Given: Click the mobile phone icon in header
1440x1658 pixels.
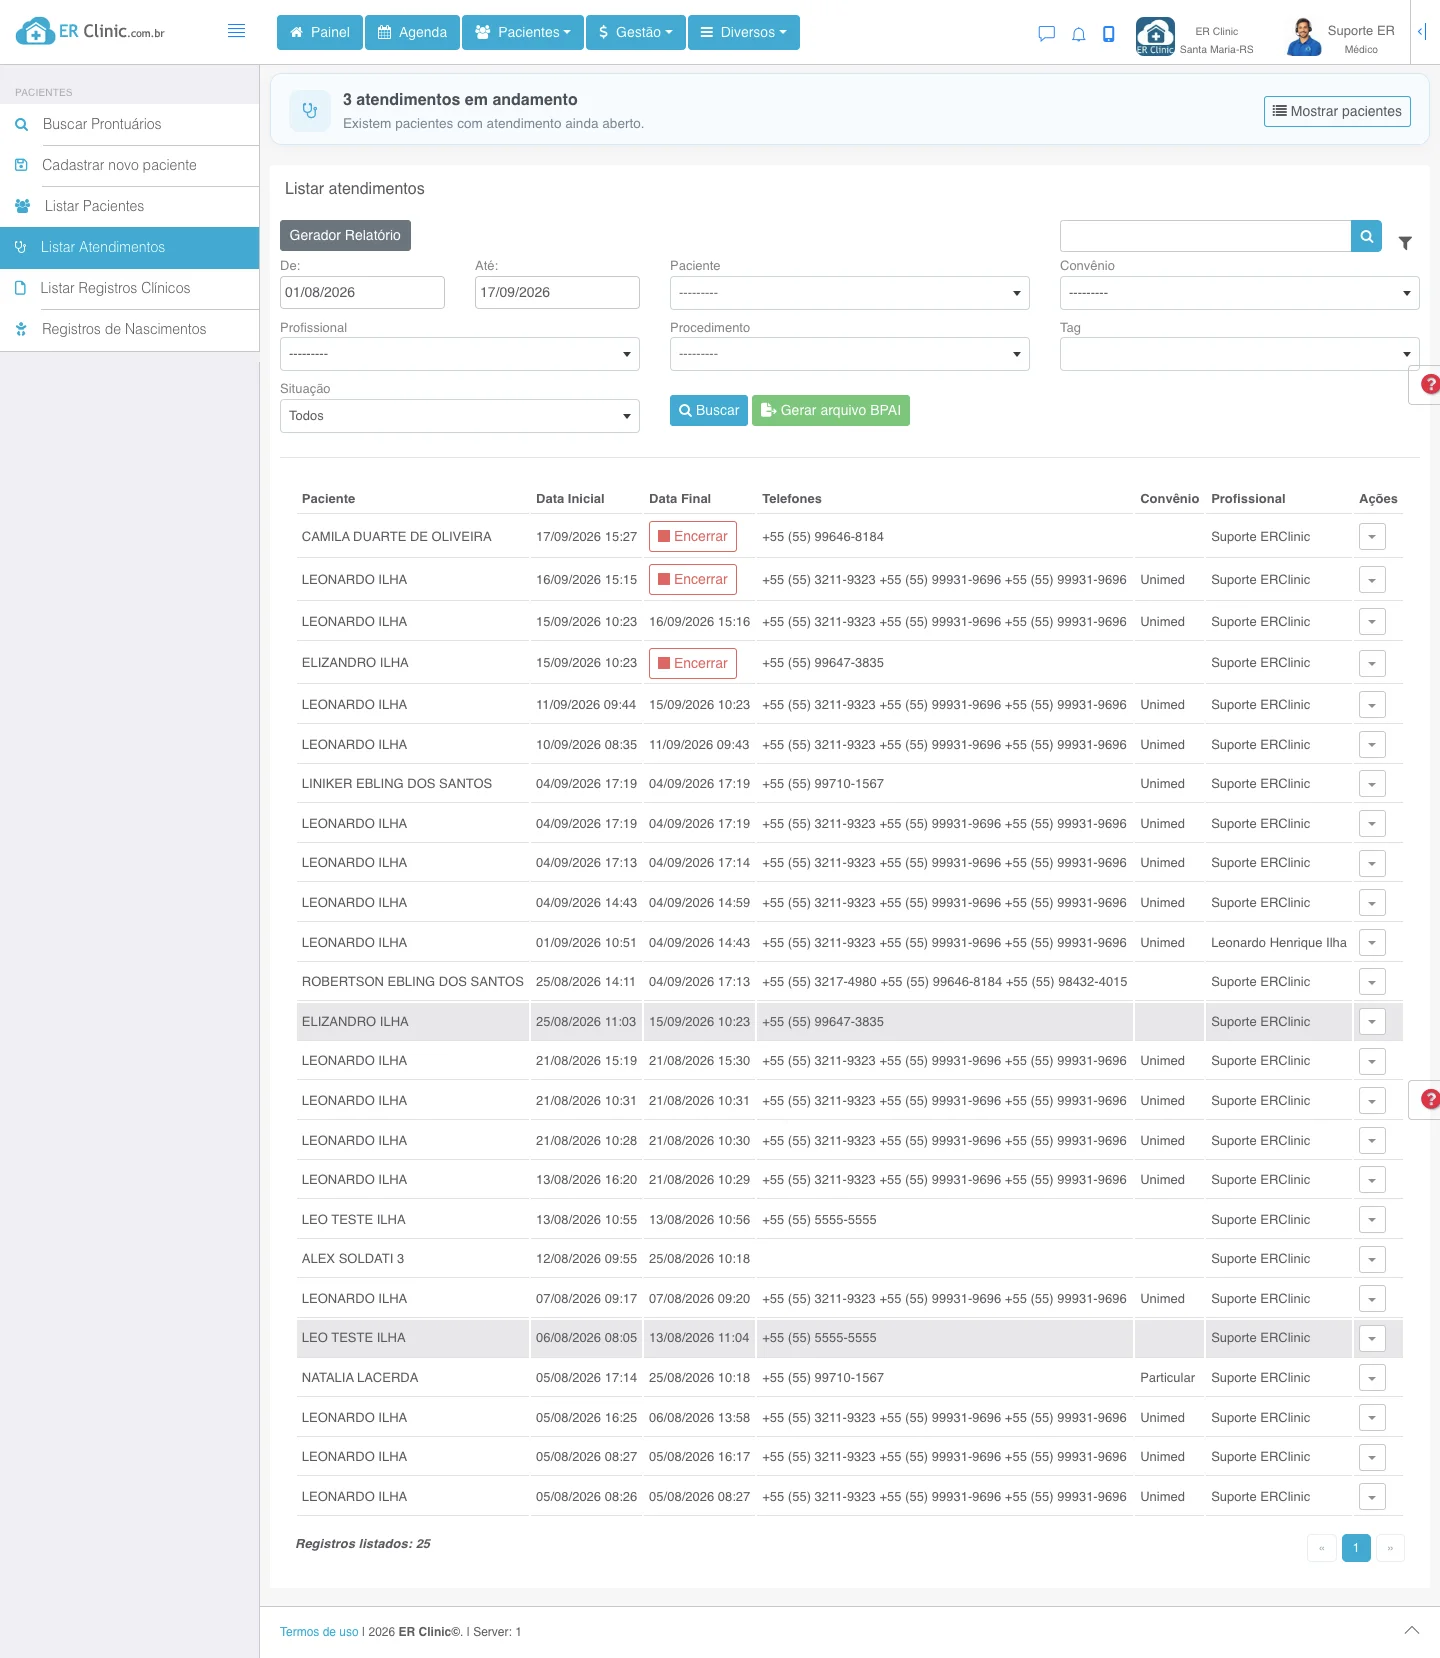Looking at the screenshot, I should 1109,34.
